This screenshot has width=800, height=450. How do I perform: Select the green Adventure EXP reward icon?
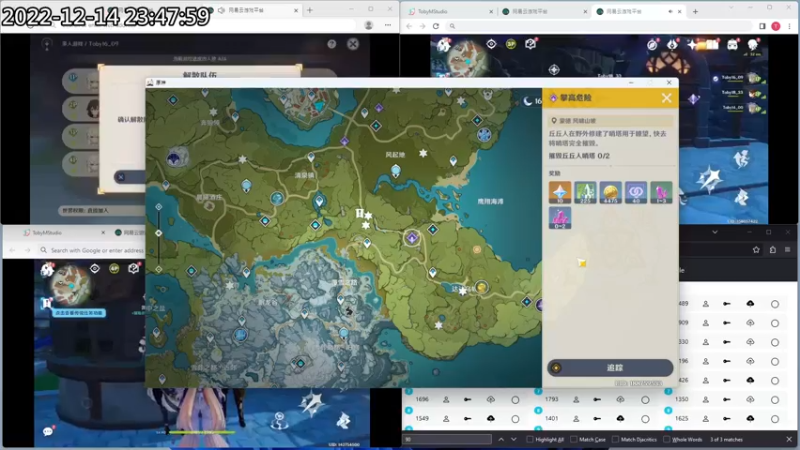coord(585,192)
